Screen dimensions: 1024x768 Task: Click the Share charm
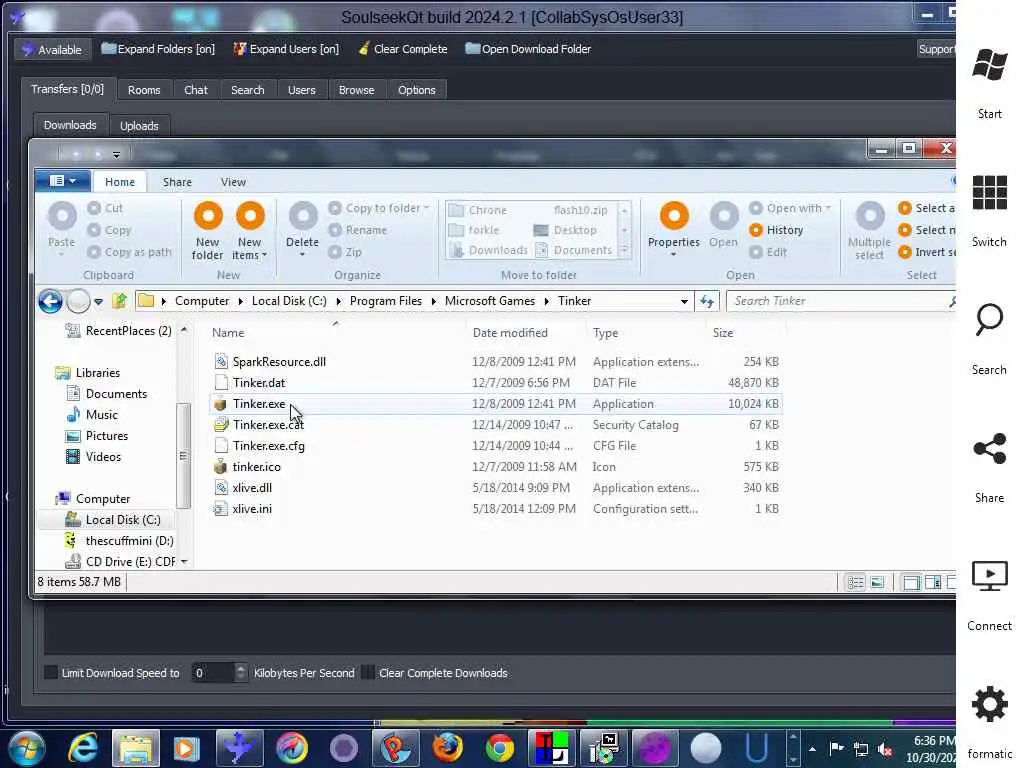[x=989, y=467]
